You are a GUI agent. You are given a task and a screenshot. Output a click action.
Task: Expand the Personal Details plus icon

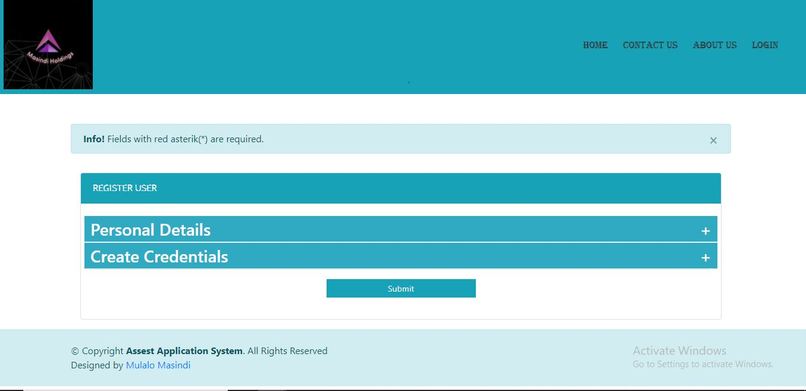click(705, 231)
